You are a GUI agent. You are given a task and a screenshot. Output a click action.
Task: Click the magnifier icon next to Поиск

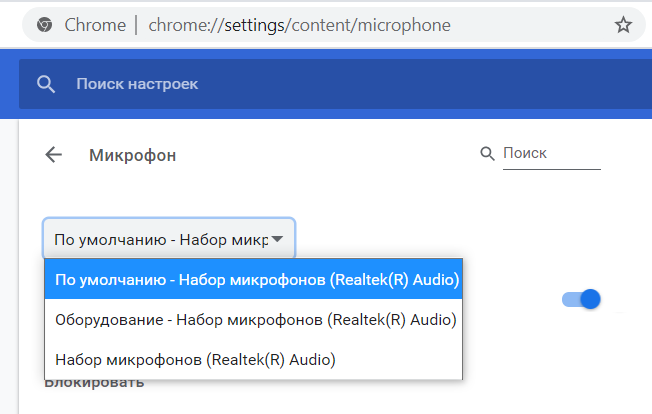point(487,153)
